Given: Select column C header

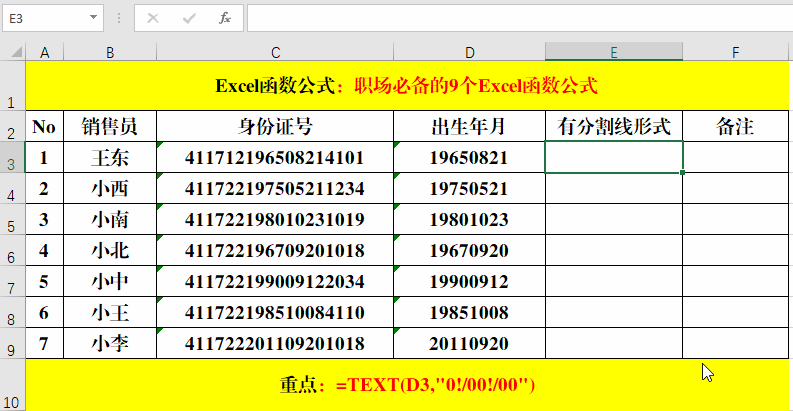Looking at the screenshot, I should (275, 52).
